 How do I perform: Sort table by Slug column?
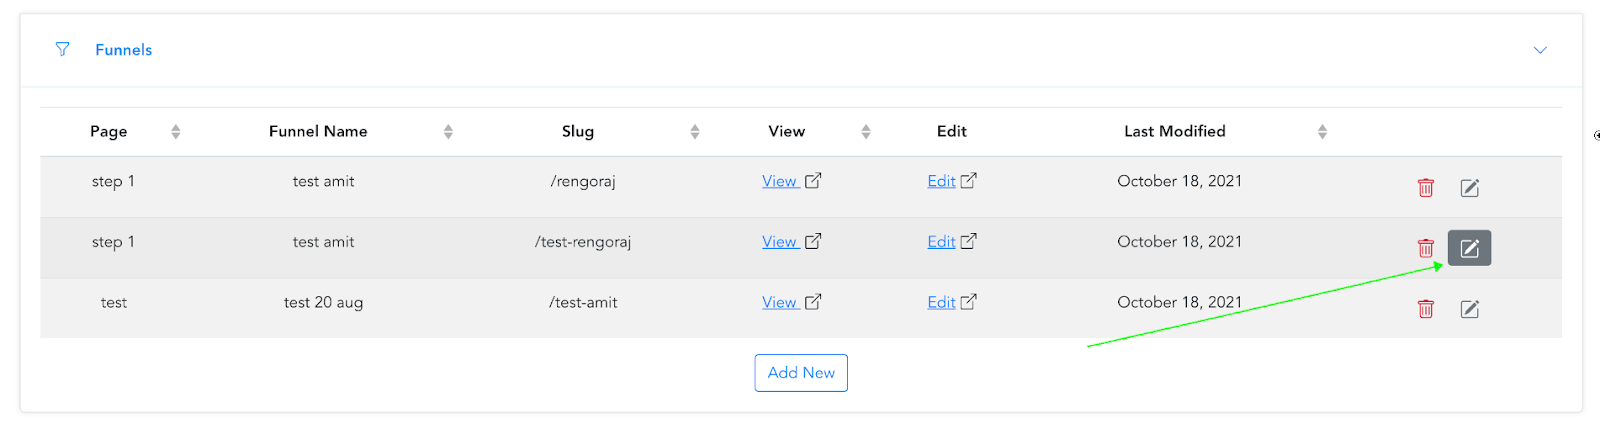click(x=695, y=132)
